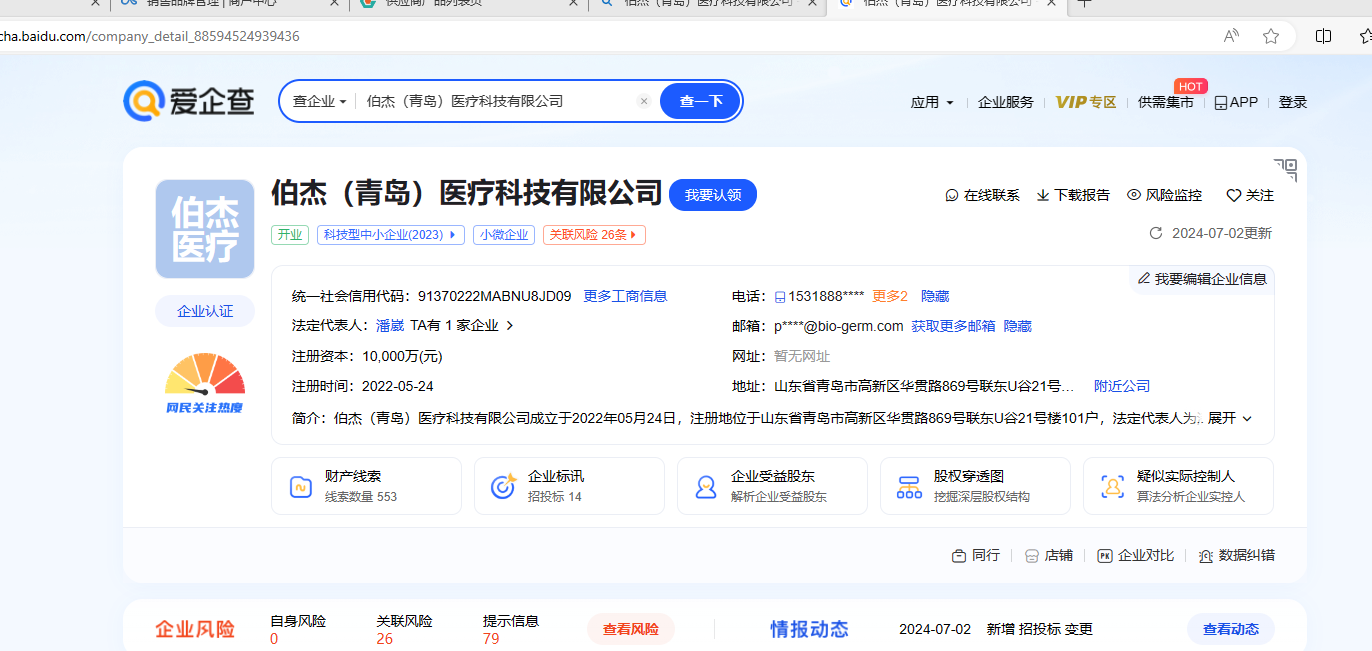Image resolution: width=1372 pixels, height=651 pixels.
Task: Click the browser address bar URL
Action: coord(150,36)
